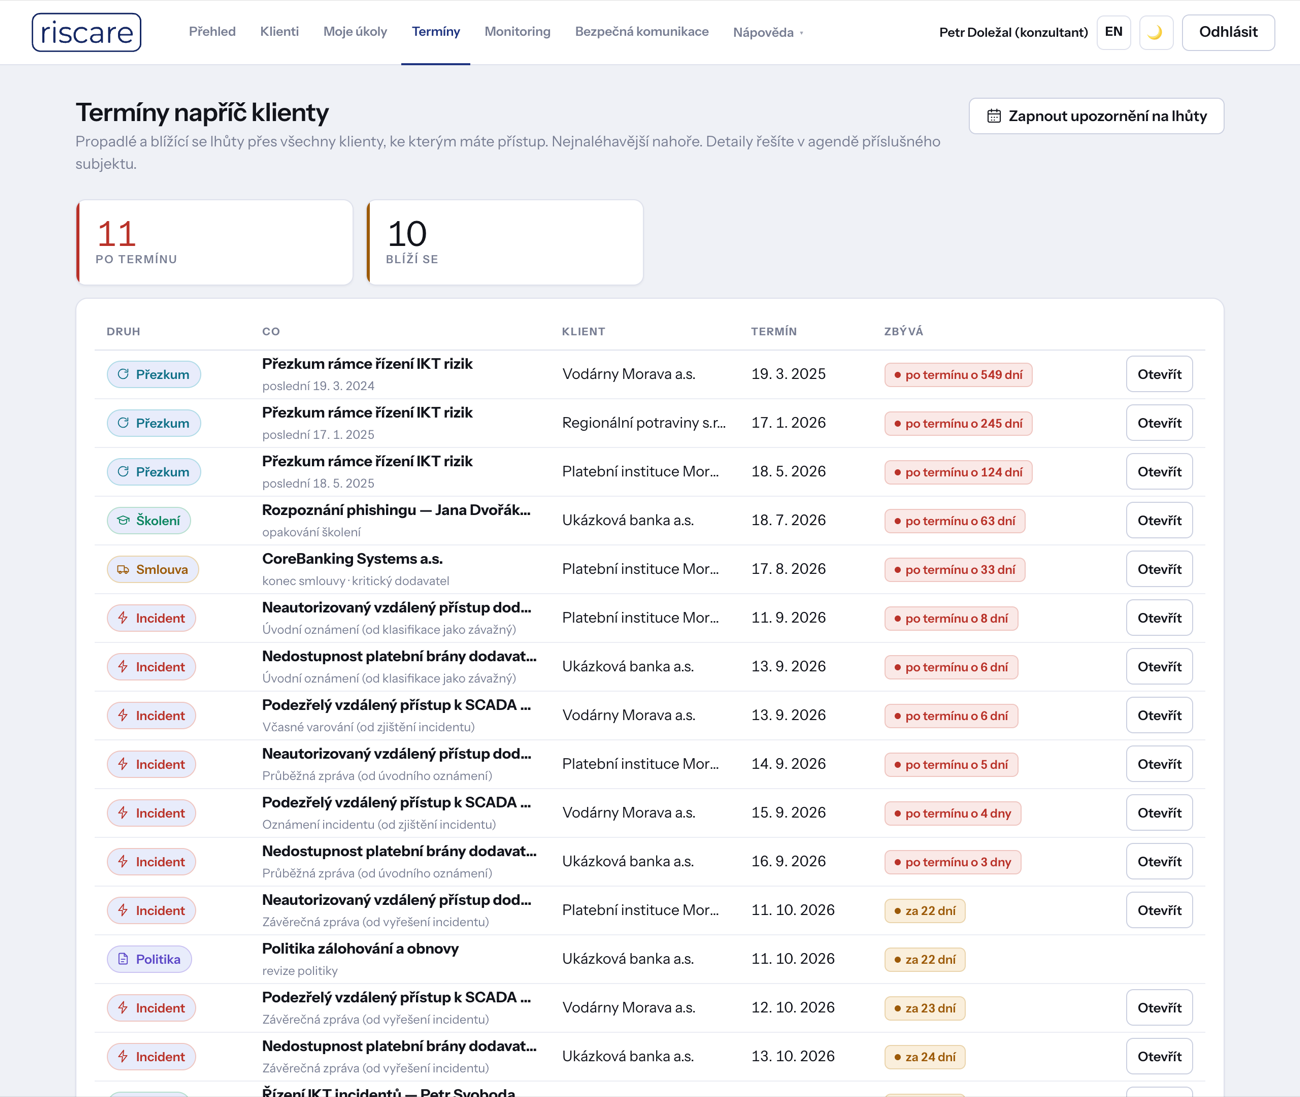Click the 'za 23 dní' badge

coord(925,1008)
